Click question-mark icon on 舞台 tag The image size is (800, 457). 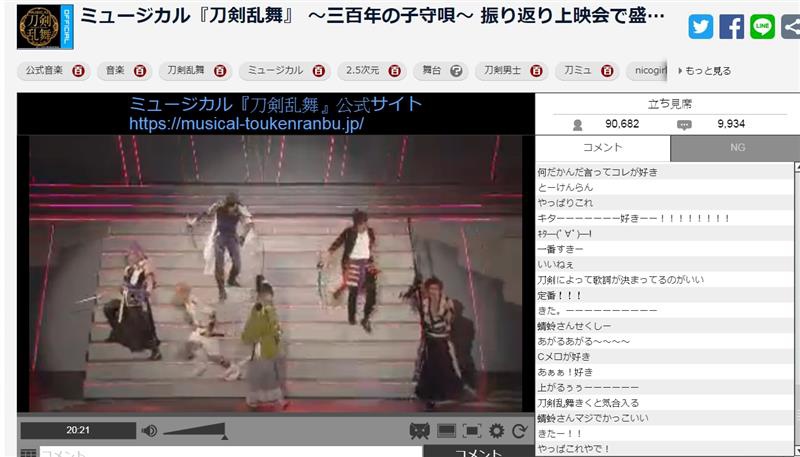tap(457, 71)
